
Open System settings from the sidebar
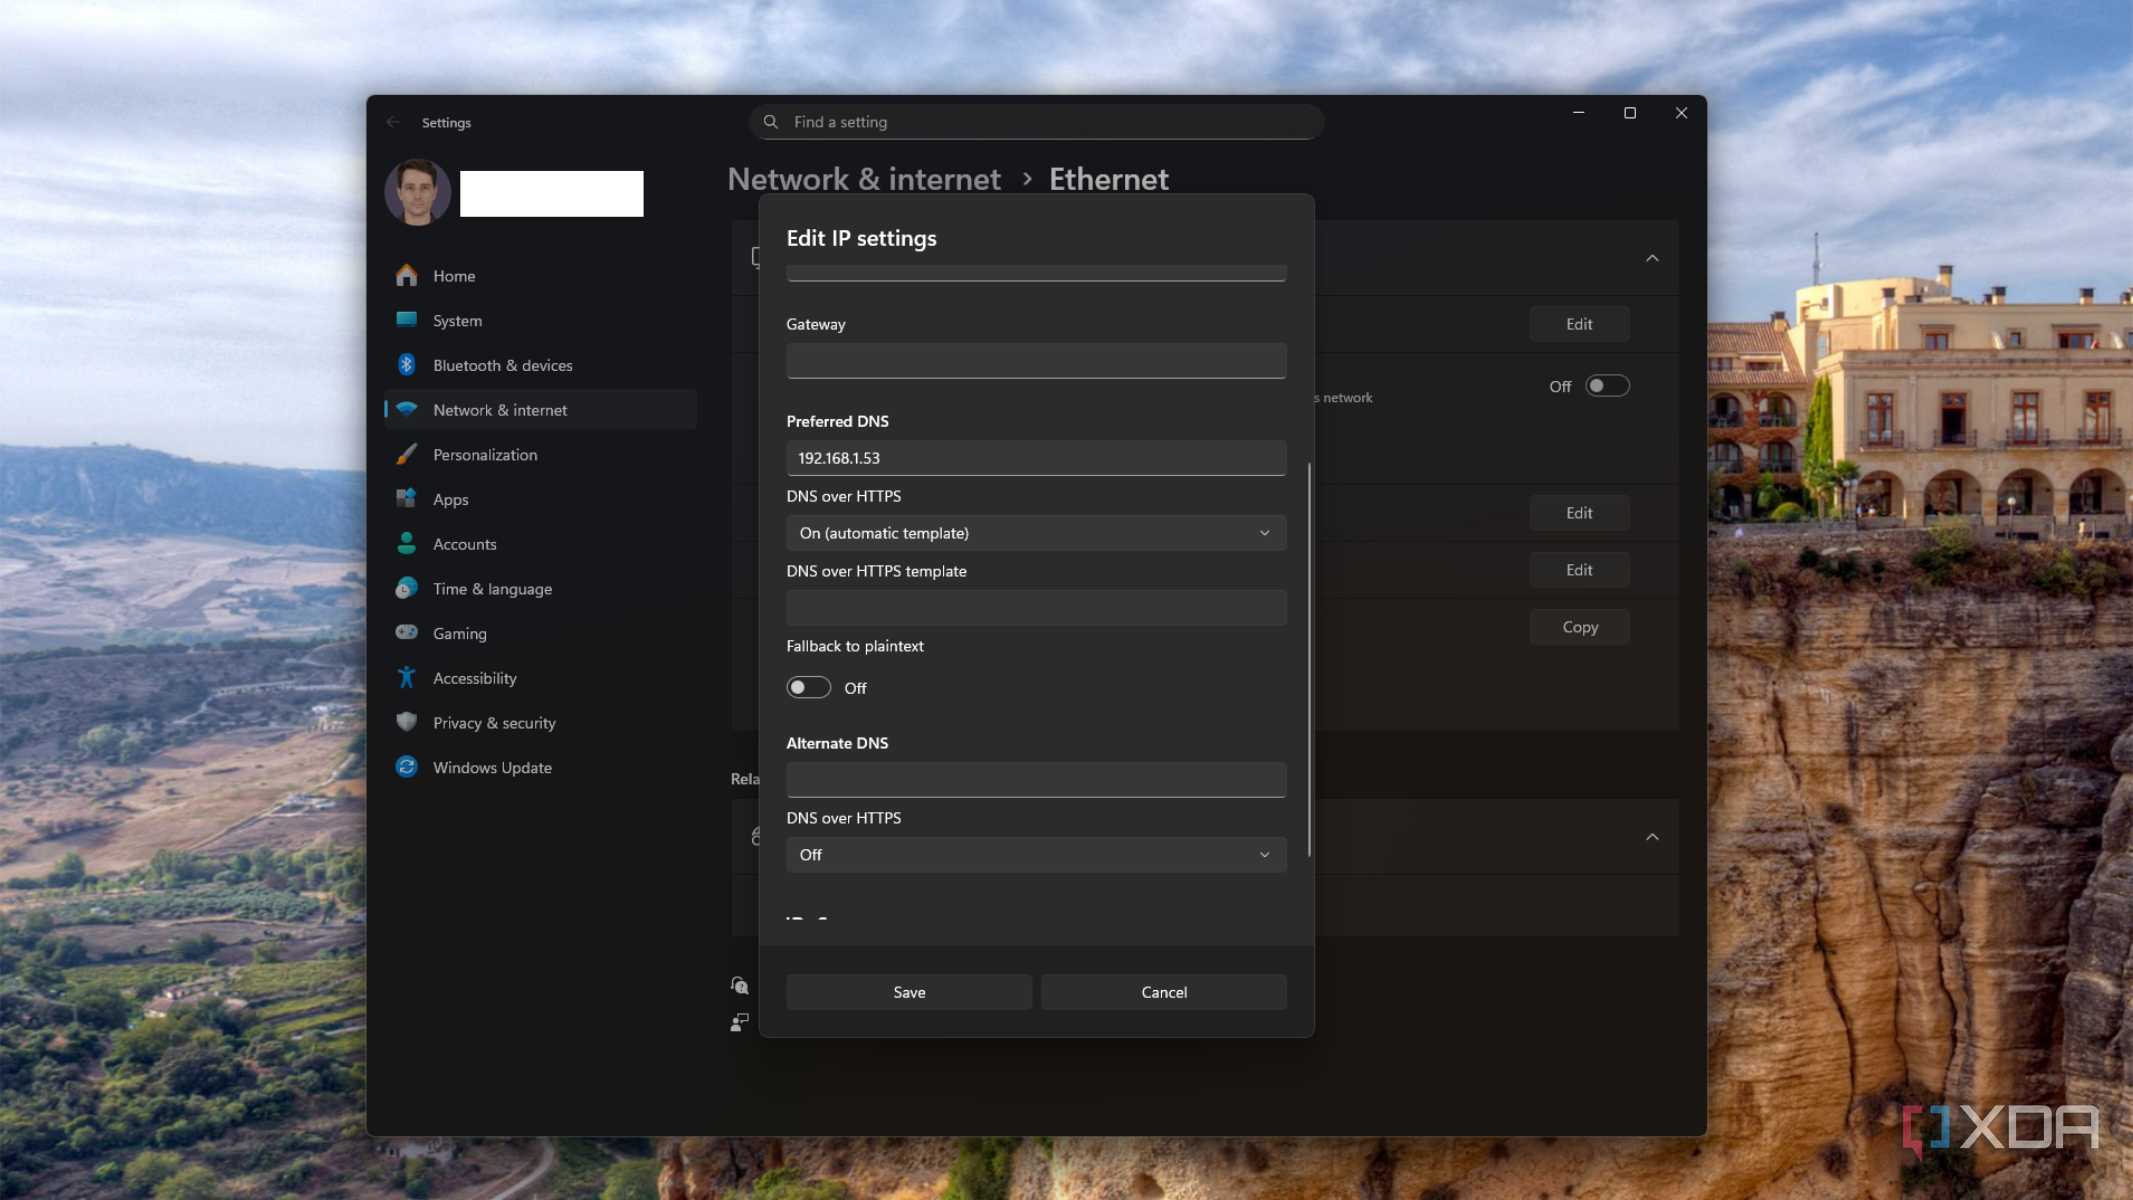pyautogui.click(x=540, y=321)
